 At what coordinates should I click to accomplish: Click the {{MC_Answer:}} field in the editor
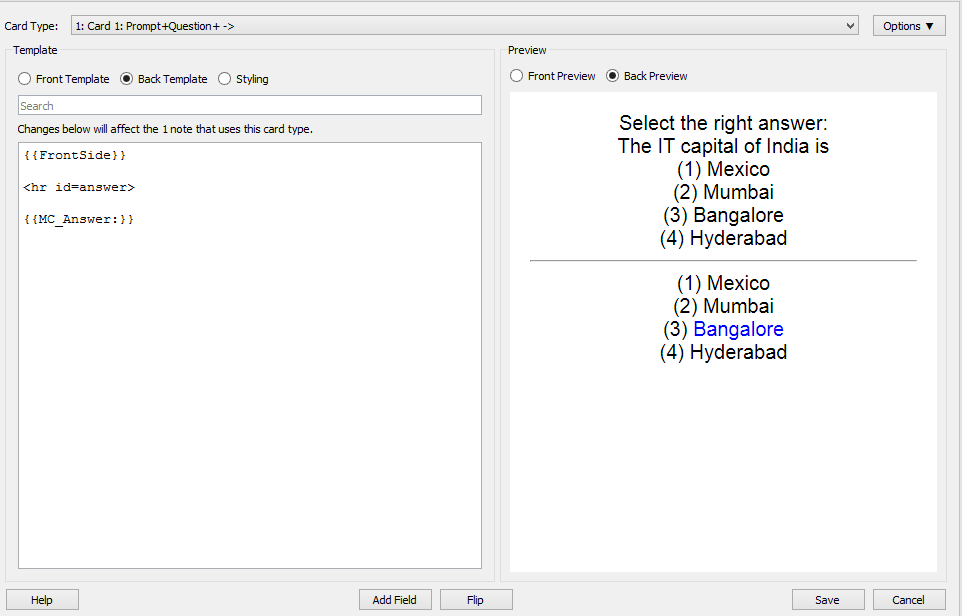click(x=79, y=218)
